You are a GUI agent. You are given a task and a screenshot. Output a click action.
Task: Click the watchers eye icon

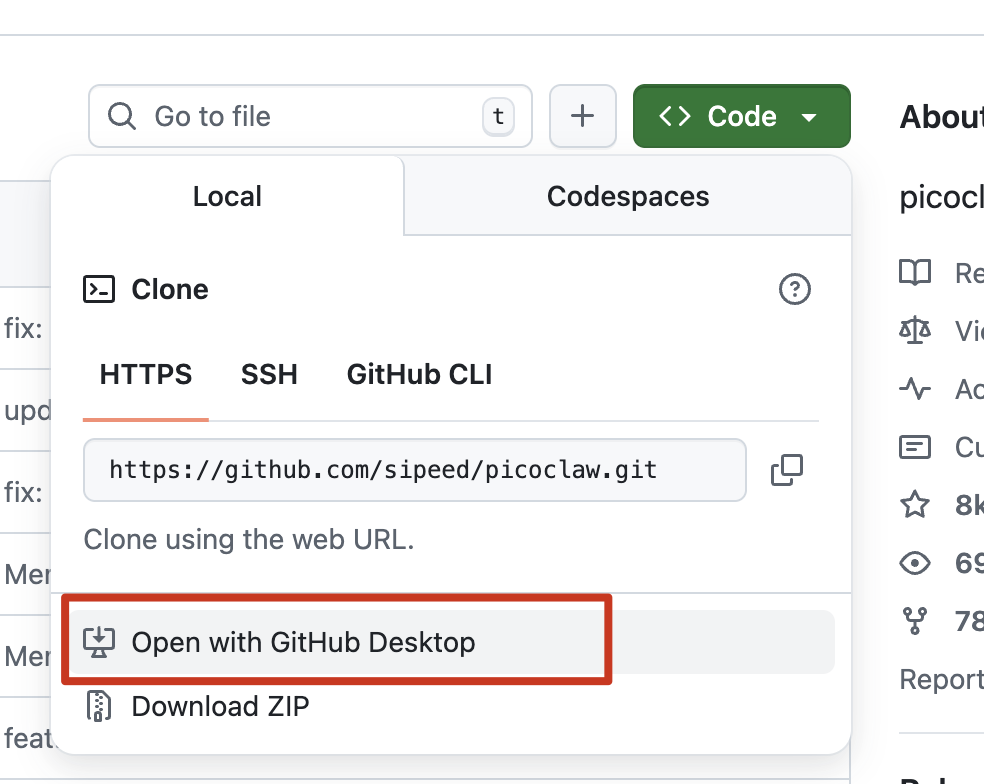(x=915, y=564)
